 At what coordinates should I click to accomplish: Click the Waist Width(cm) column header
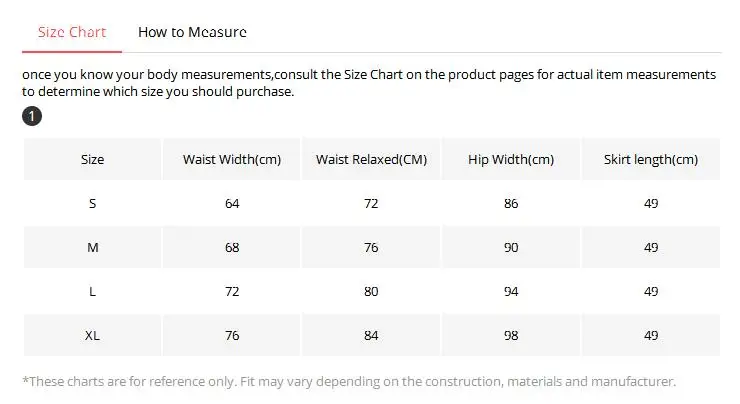click(x=232, y=159)
